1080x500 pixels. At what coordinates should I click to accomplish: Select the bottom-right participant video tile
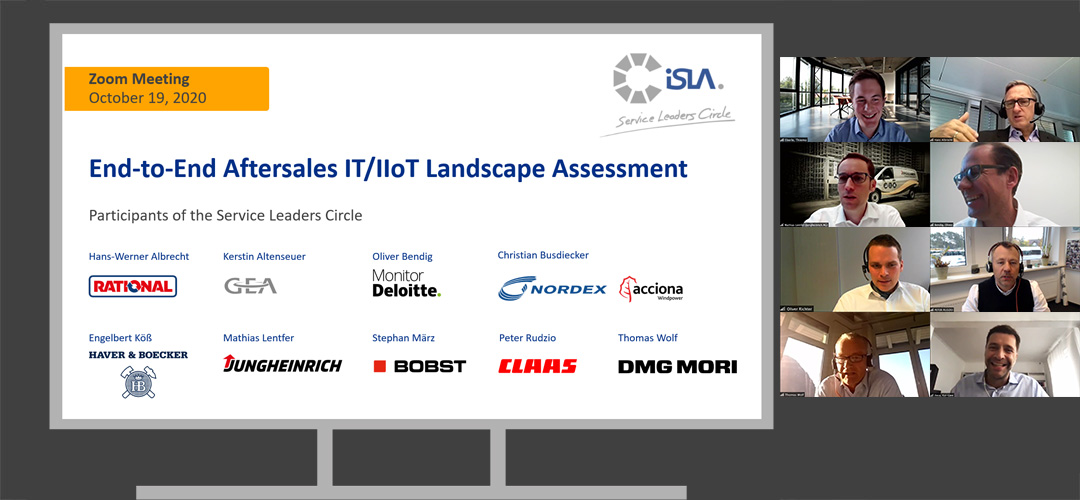1005,355
